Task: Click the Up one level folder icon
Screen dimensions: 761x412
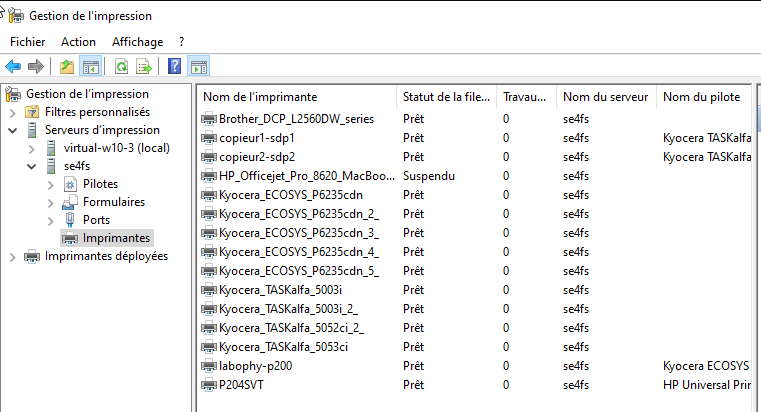Action: (67, 66)
